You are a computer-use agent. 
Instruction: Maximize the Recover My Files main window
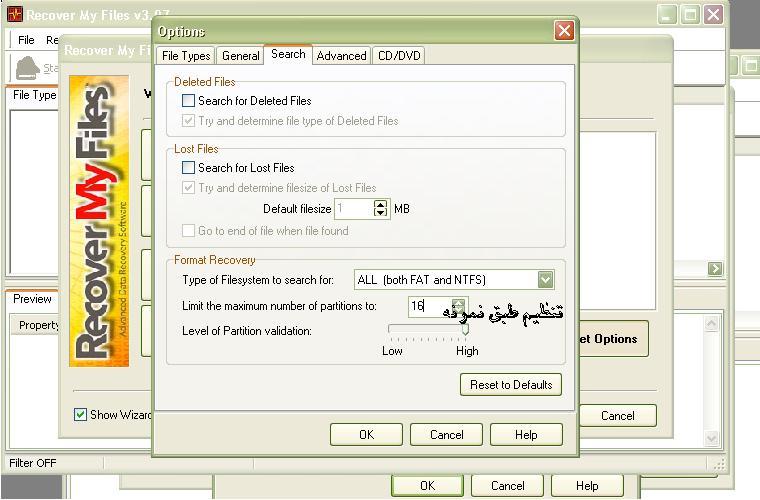coord(690,15)
